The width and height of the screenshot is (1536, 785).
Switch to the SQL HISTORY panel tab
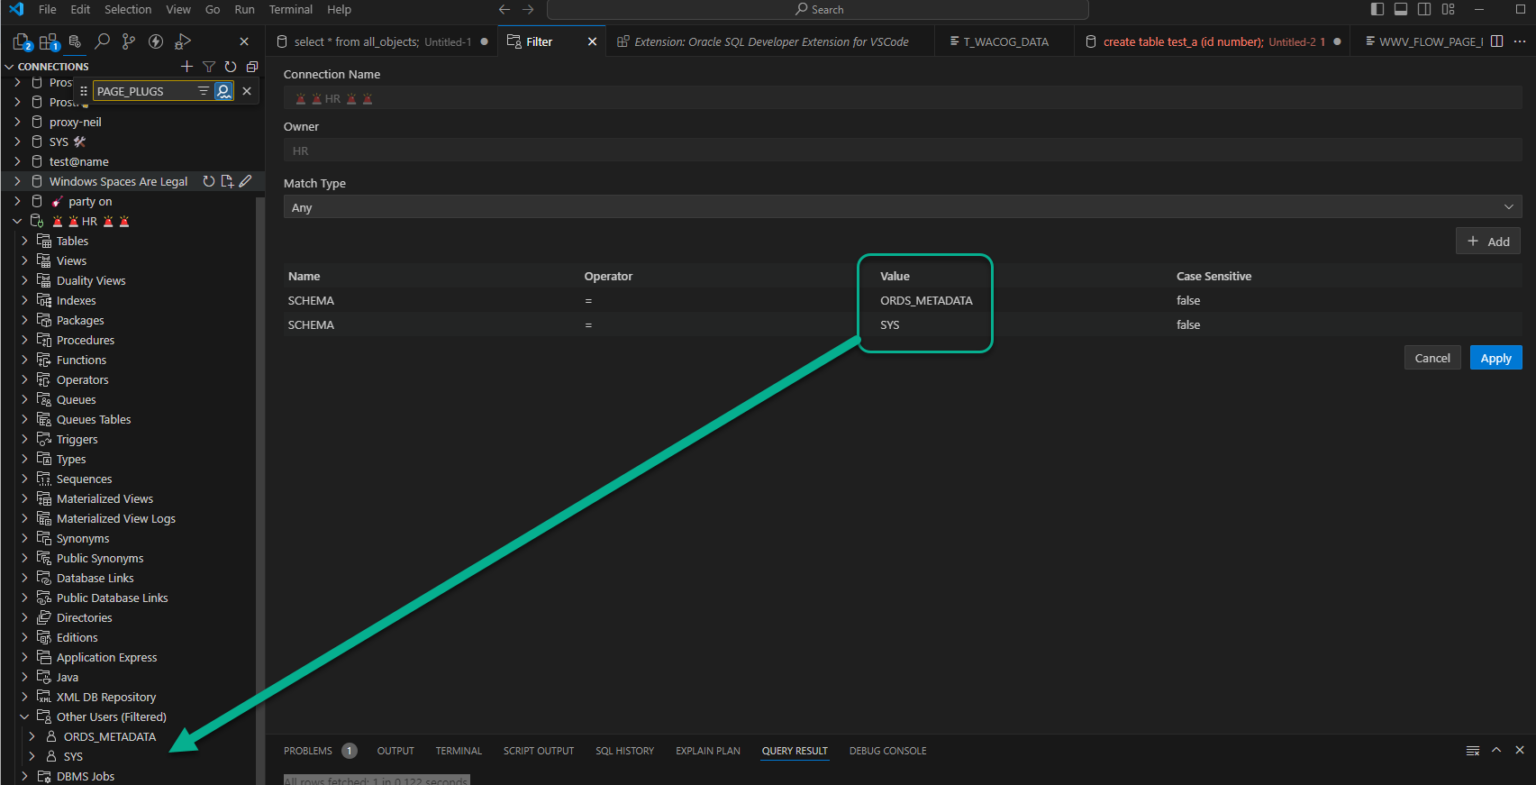(x=625, y=750)
